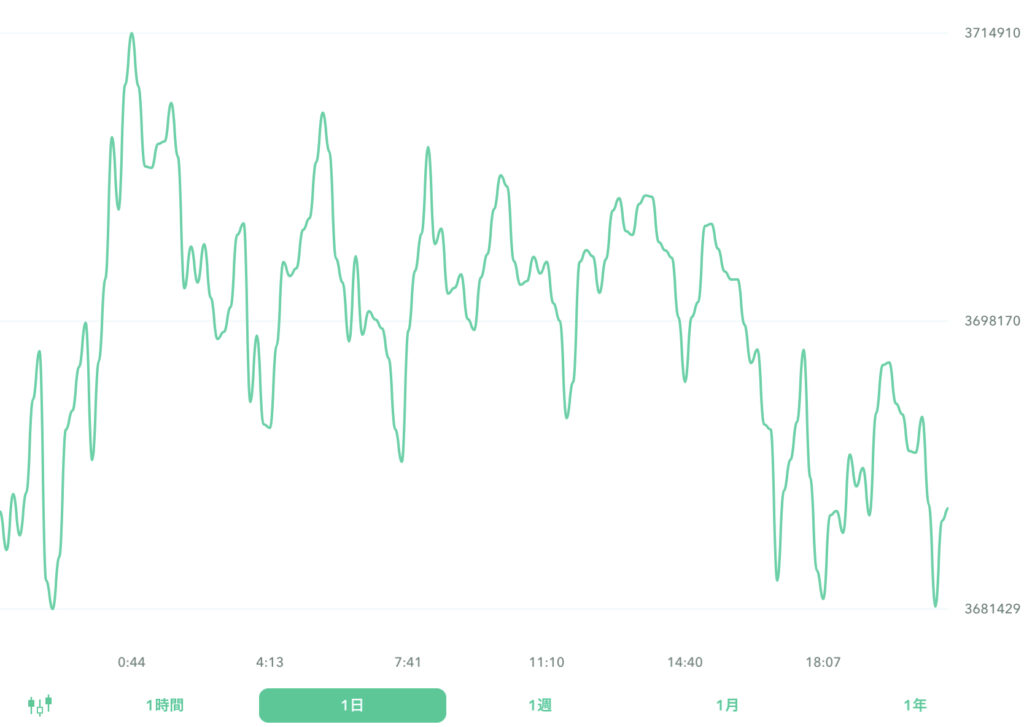Click the 3698170 middle price label

tap(992, 321)
